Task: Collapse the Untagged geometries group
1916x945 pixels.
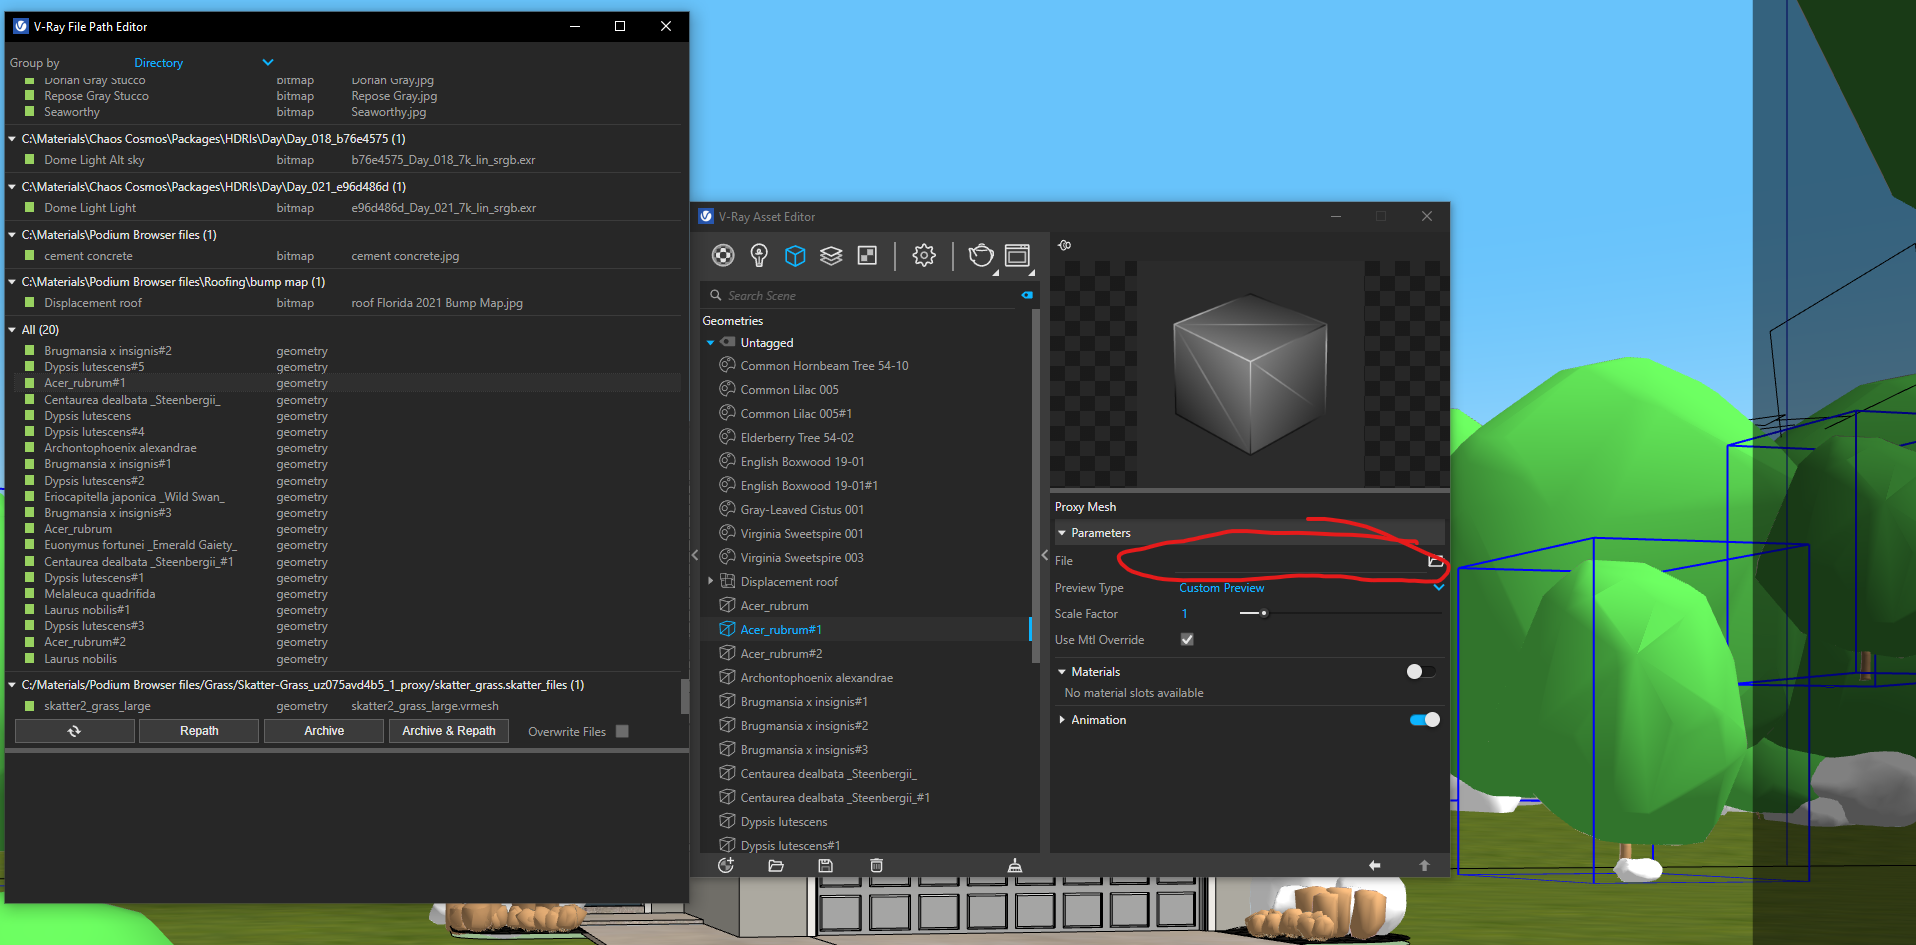Action: coord(711,343)
